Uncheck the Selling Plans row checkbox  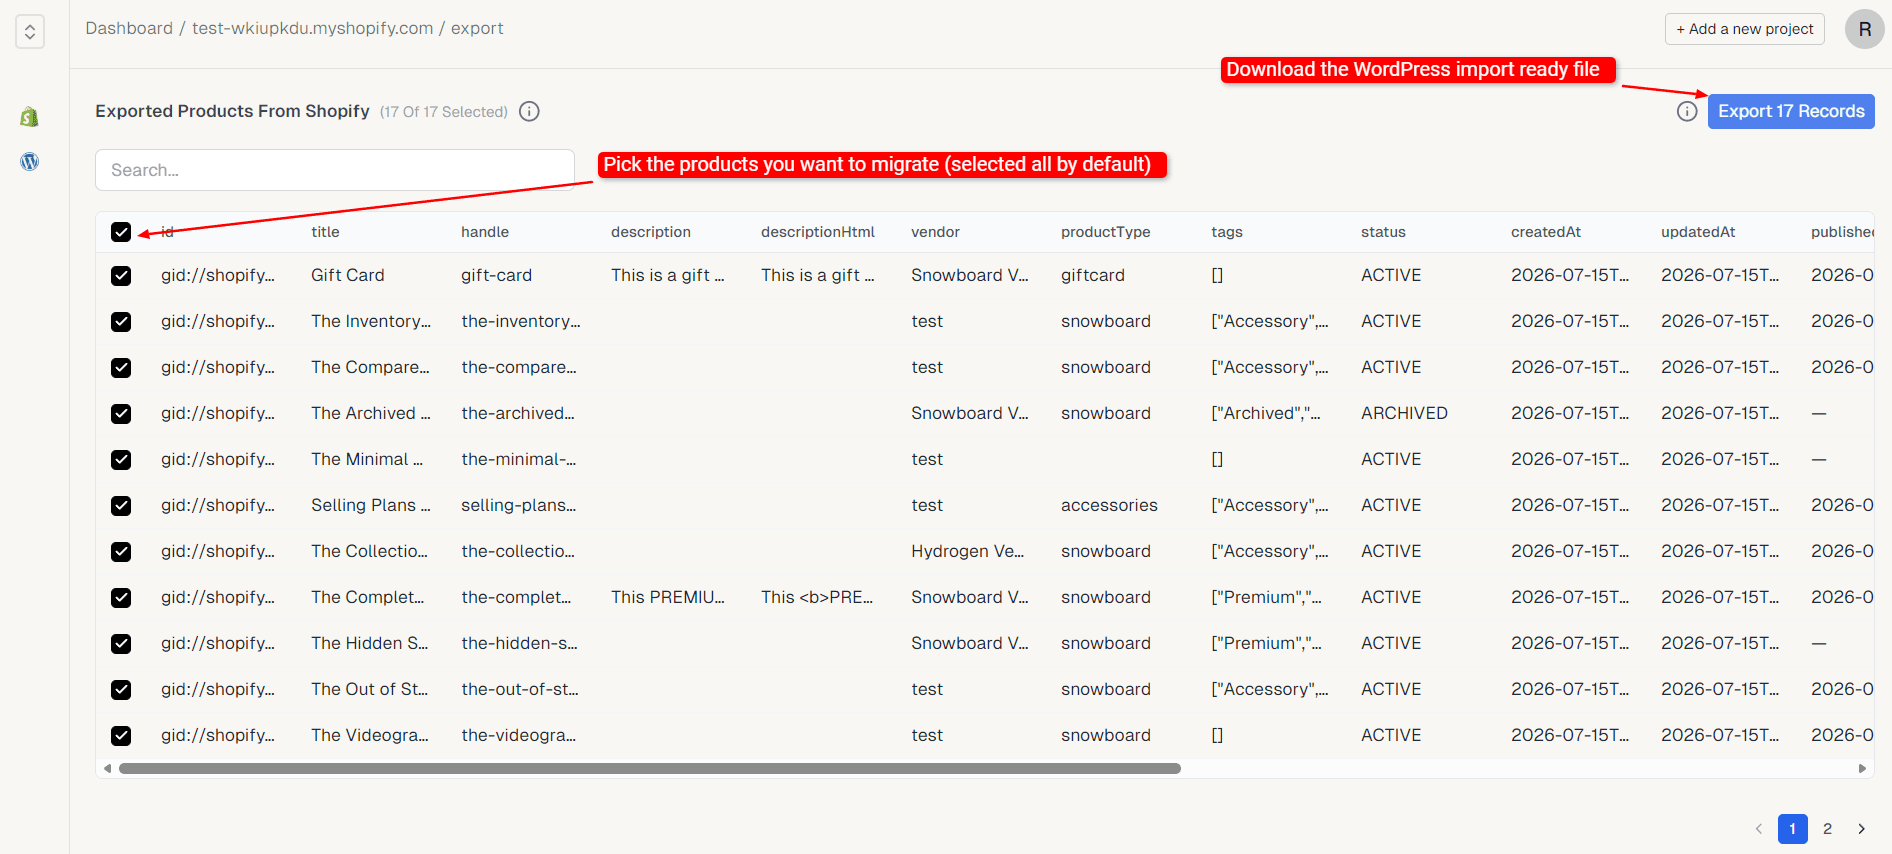[121, 506]
